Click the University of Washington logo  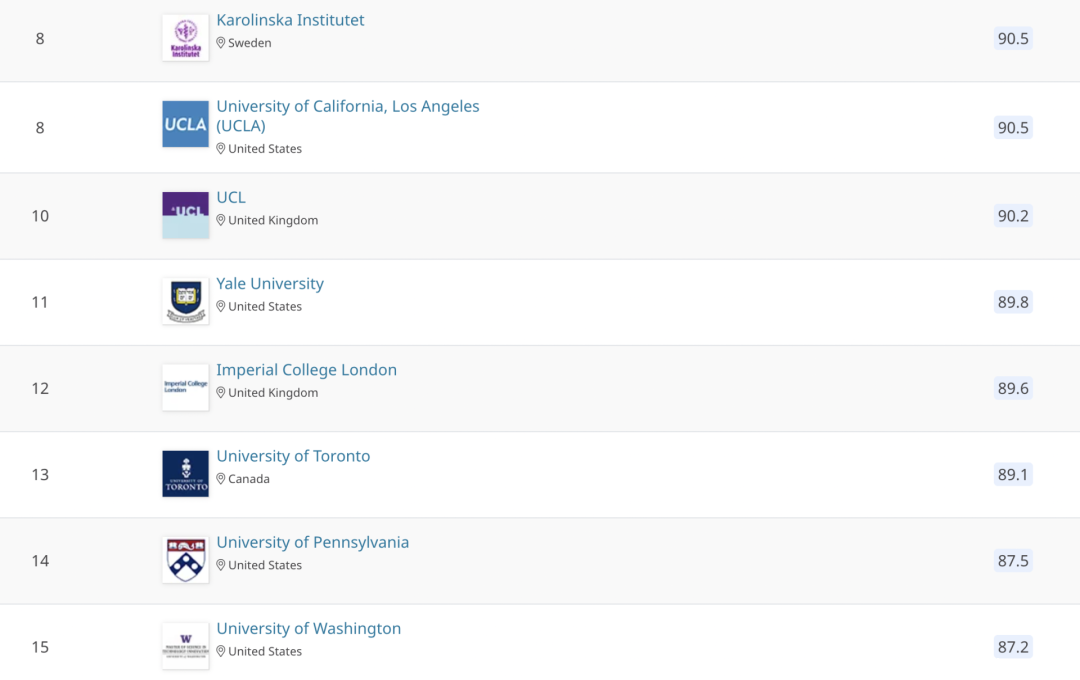pyautogui.click(x=185, y=646)
